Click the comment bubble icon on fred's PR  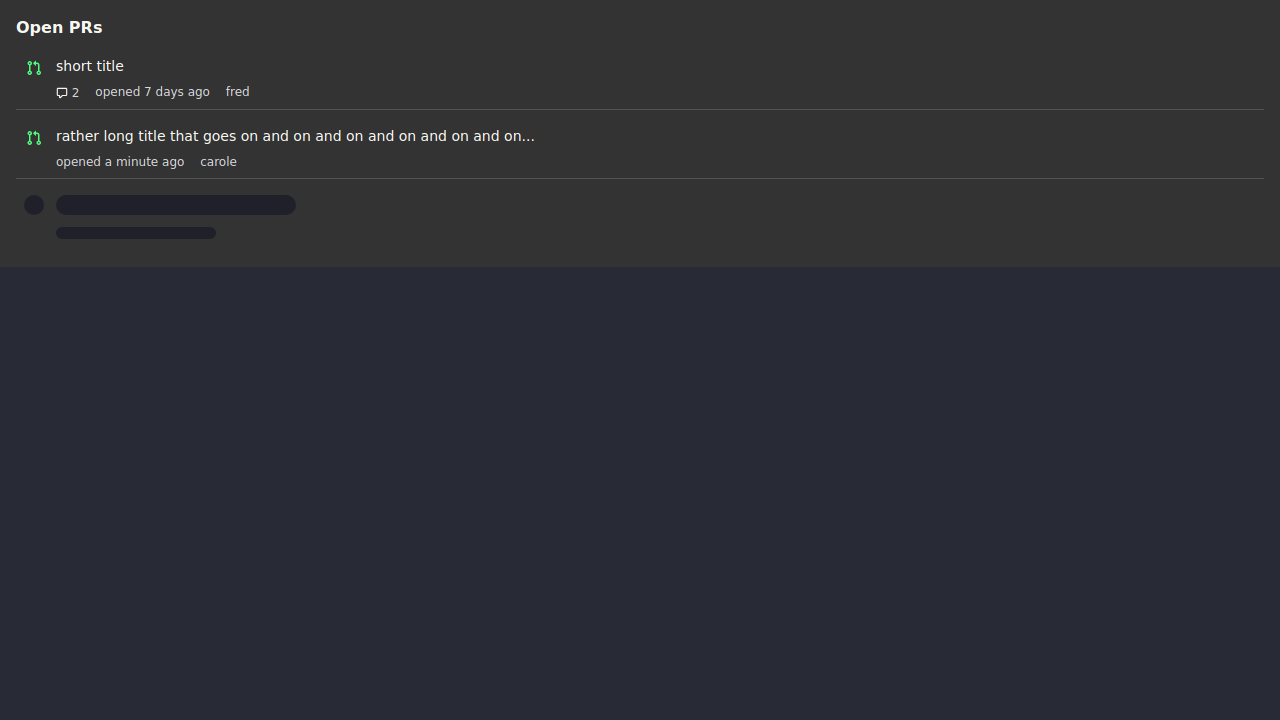pyautogui.click(x=62, y=93)
